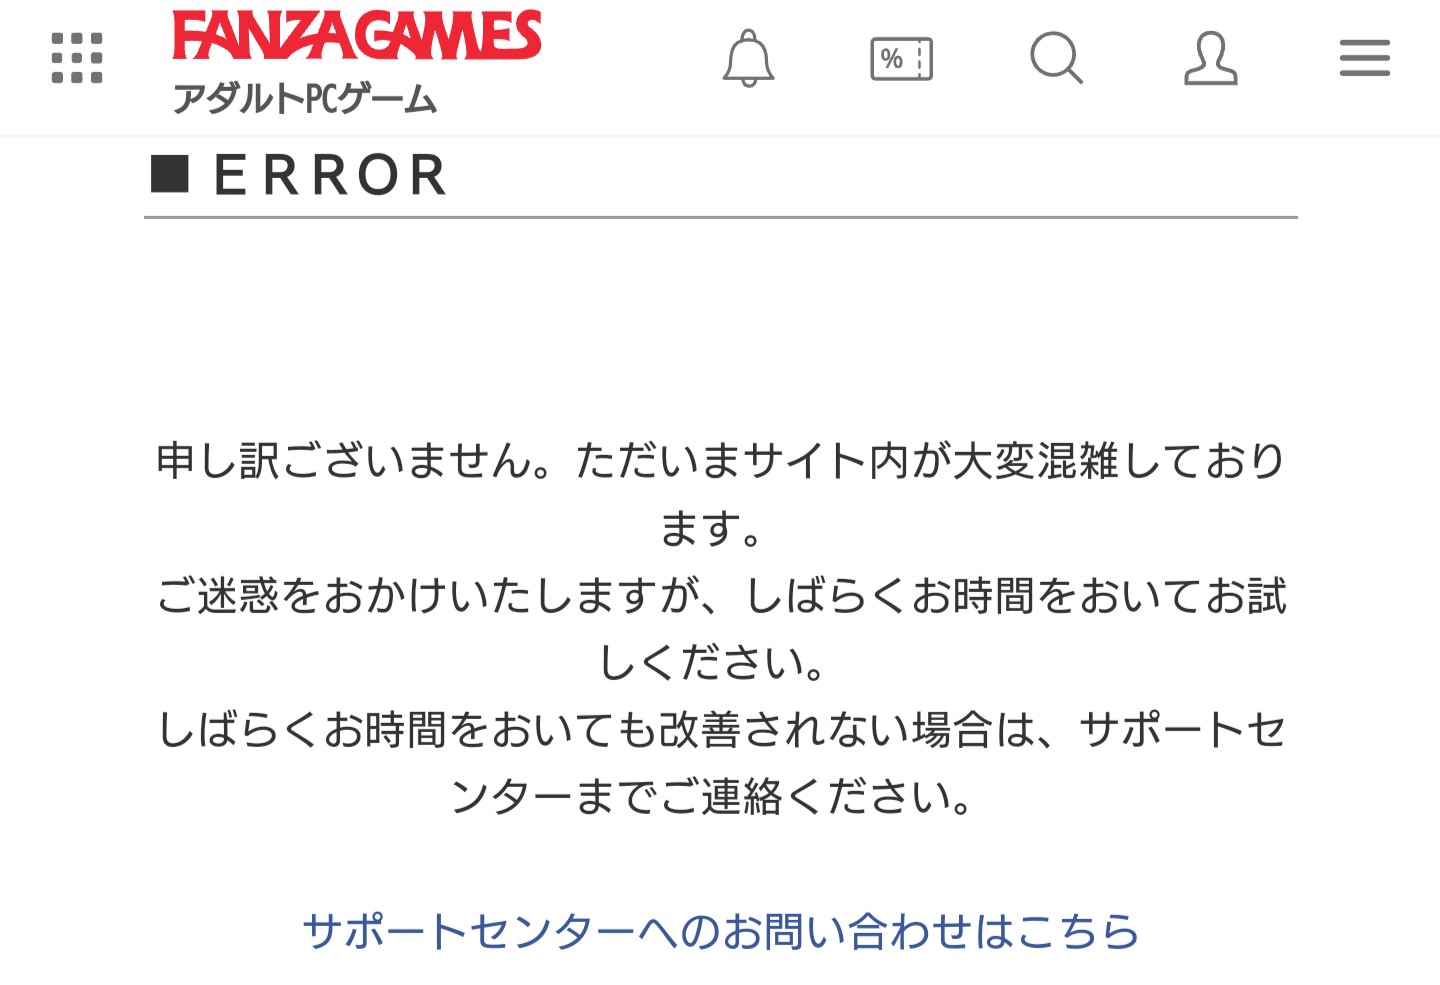Open the user account profile icon
The height and width of the screenshot is (985, 1440).
pyautogui.click(x=1211, y=58)
